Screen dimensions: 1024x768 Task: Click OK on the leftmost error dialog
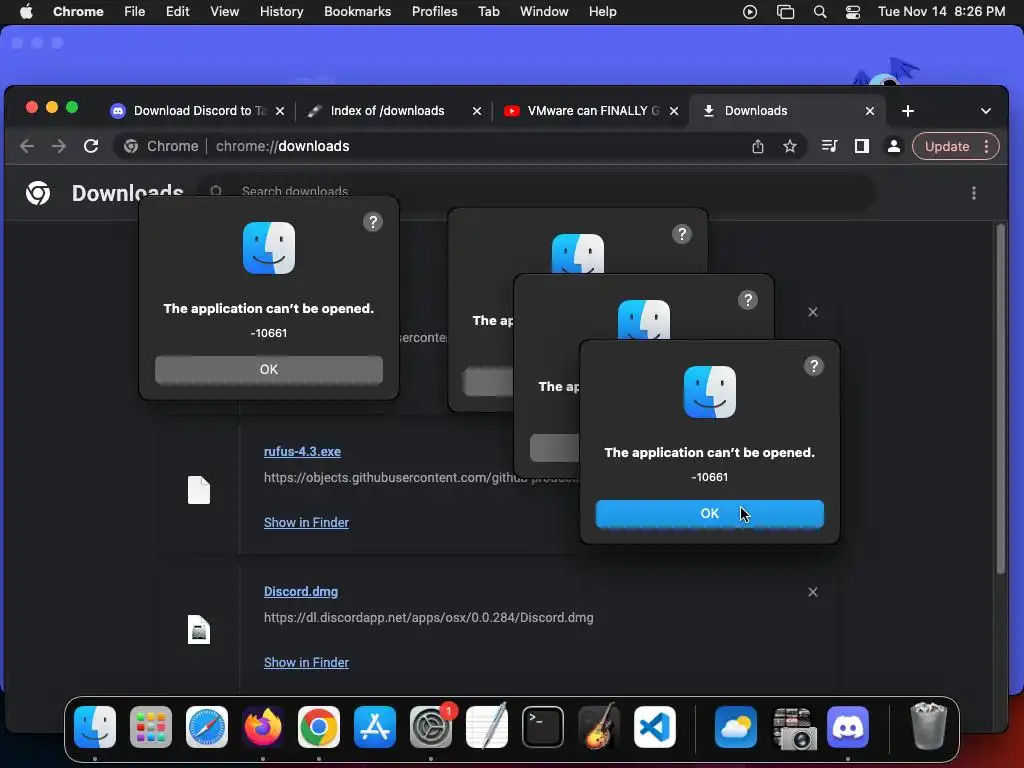point(268,370)
